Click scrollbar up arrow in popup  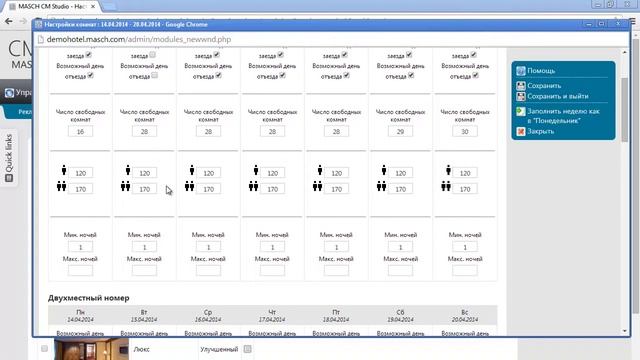tap(624, 52)
